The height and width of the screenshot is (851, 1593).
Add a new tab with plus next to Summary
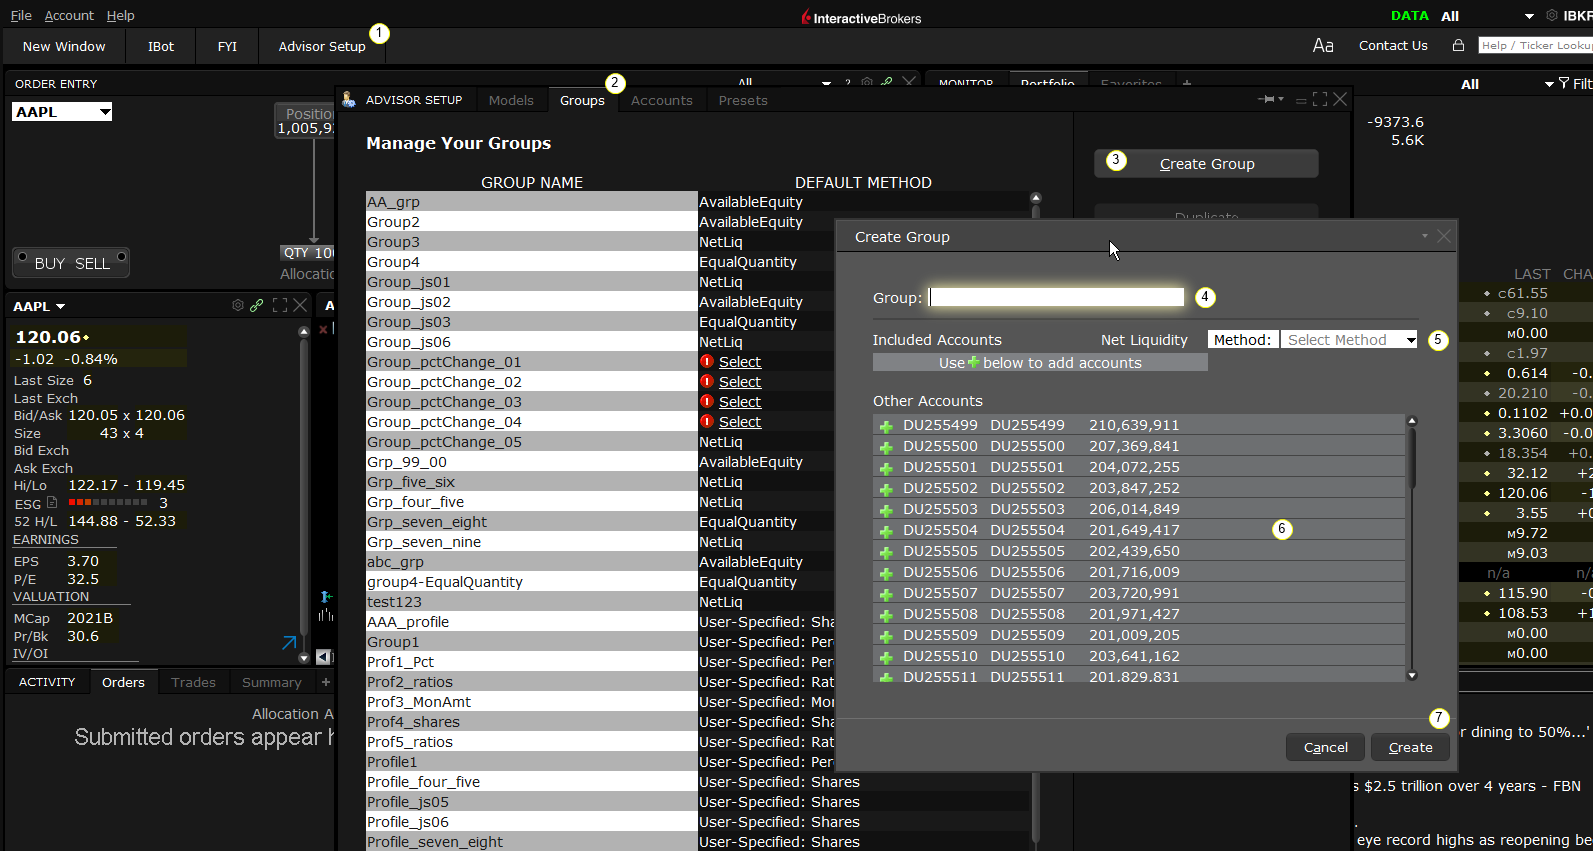325,682
